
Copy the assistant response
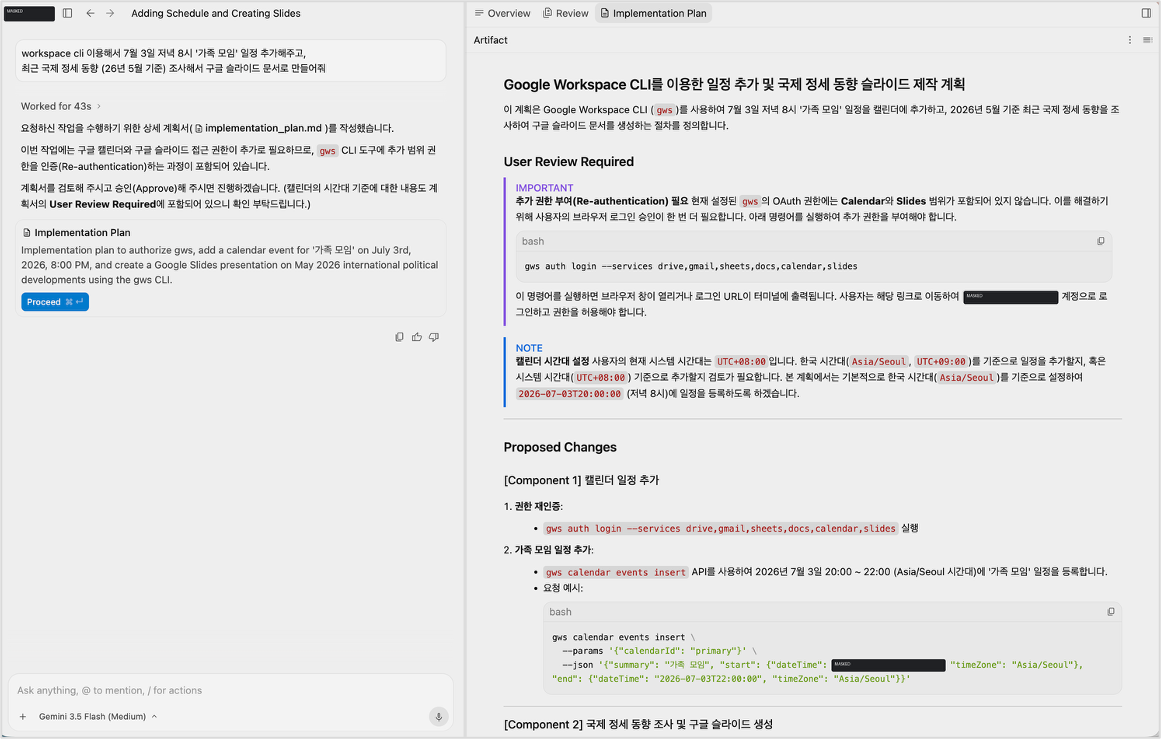coord(399,337)
